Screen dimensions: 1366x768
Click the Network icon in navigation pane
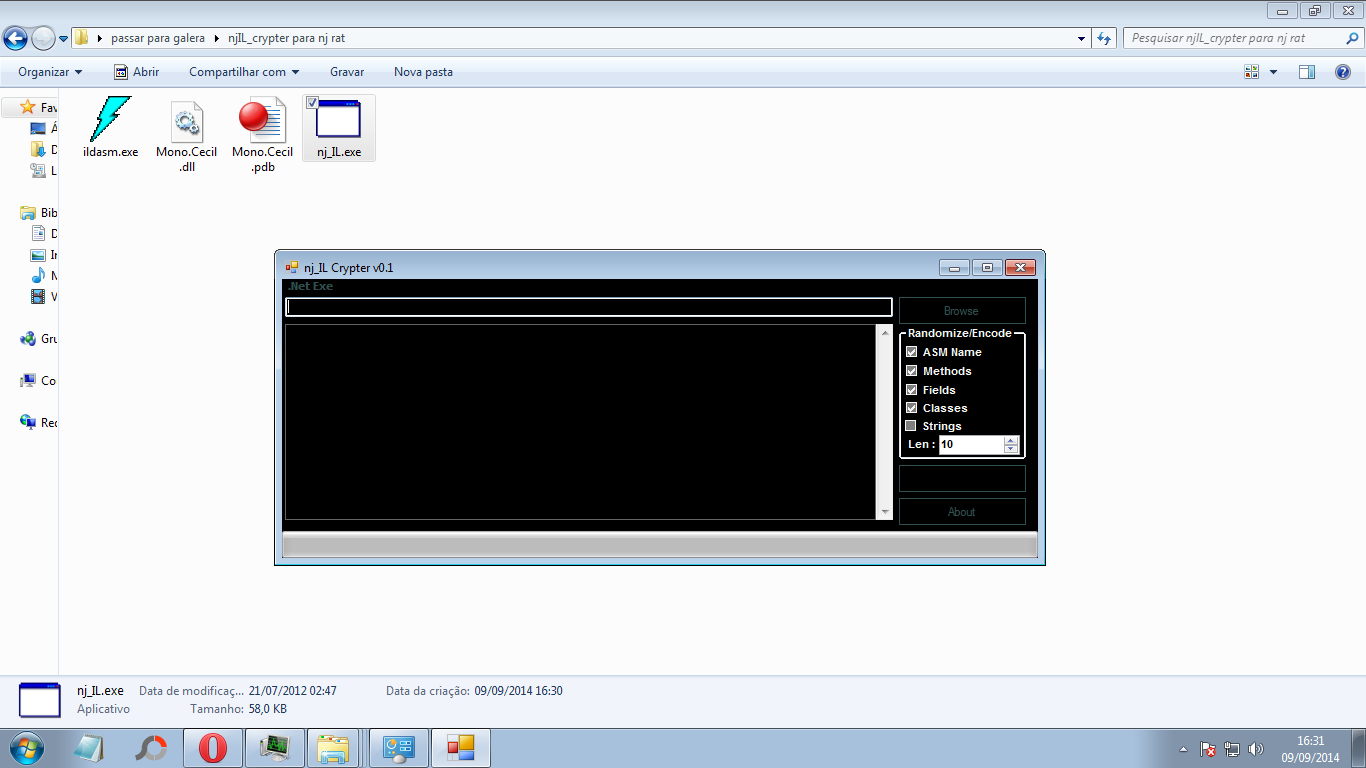[28, 423]
